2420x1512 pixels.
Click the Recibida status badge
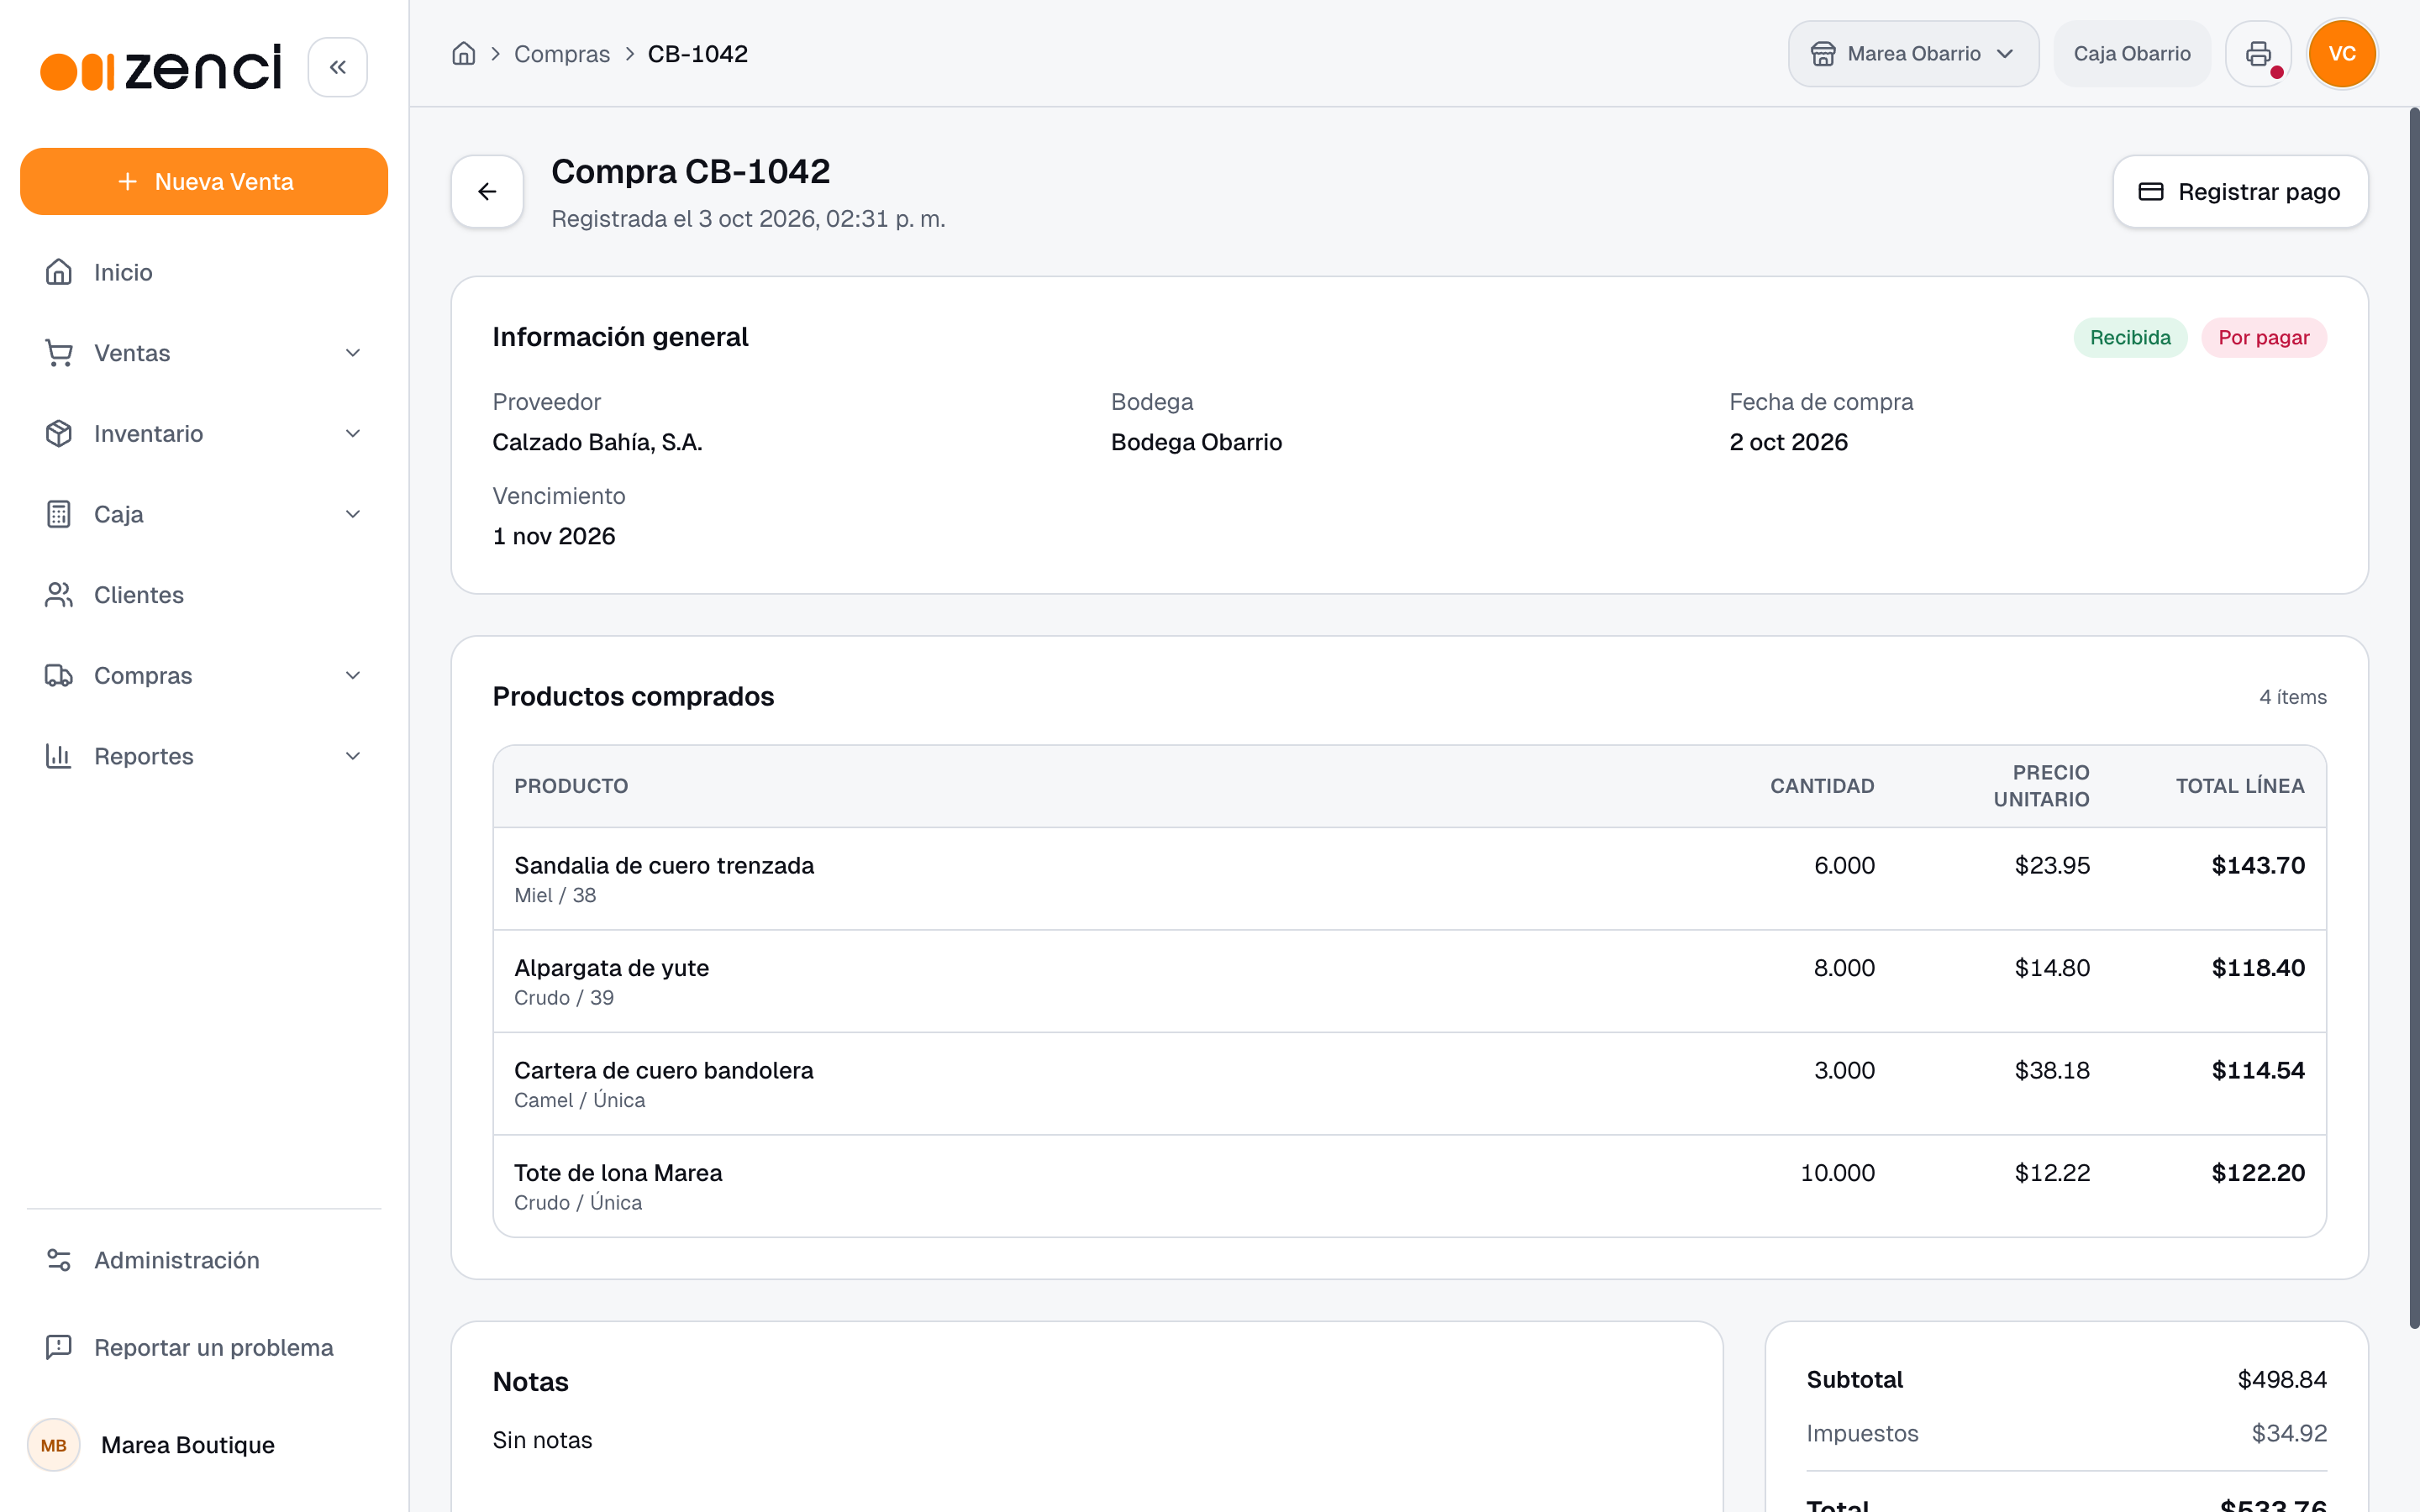[x=2130, y=337]
